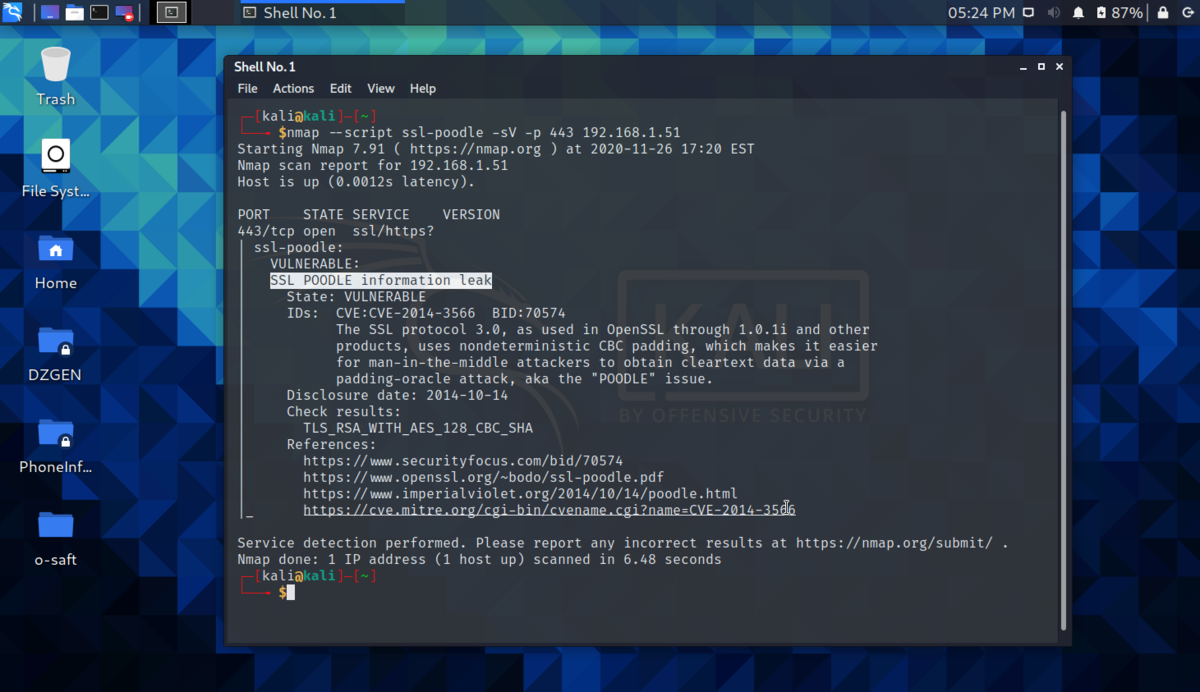Click the panel clock showing 05:24 PM

(981, 13)
